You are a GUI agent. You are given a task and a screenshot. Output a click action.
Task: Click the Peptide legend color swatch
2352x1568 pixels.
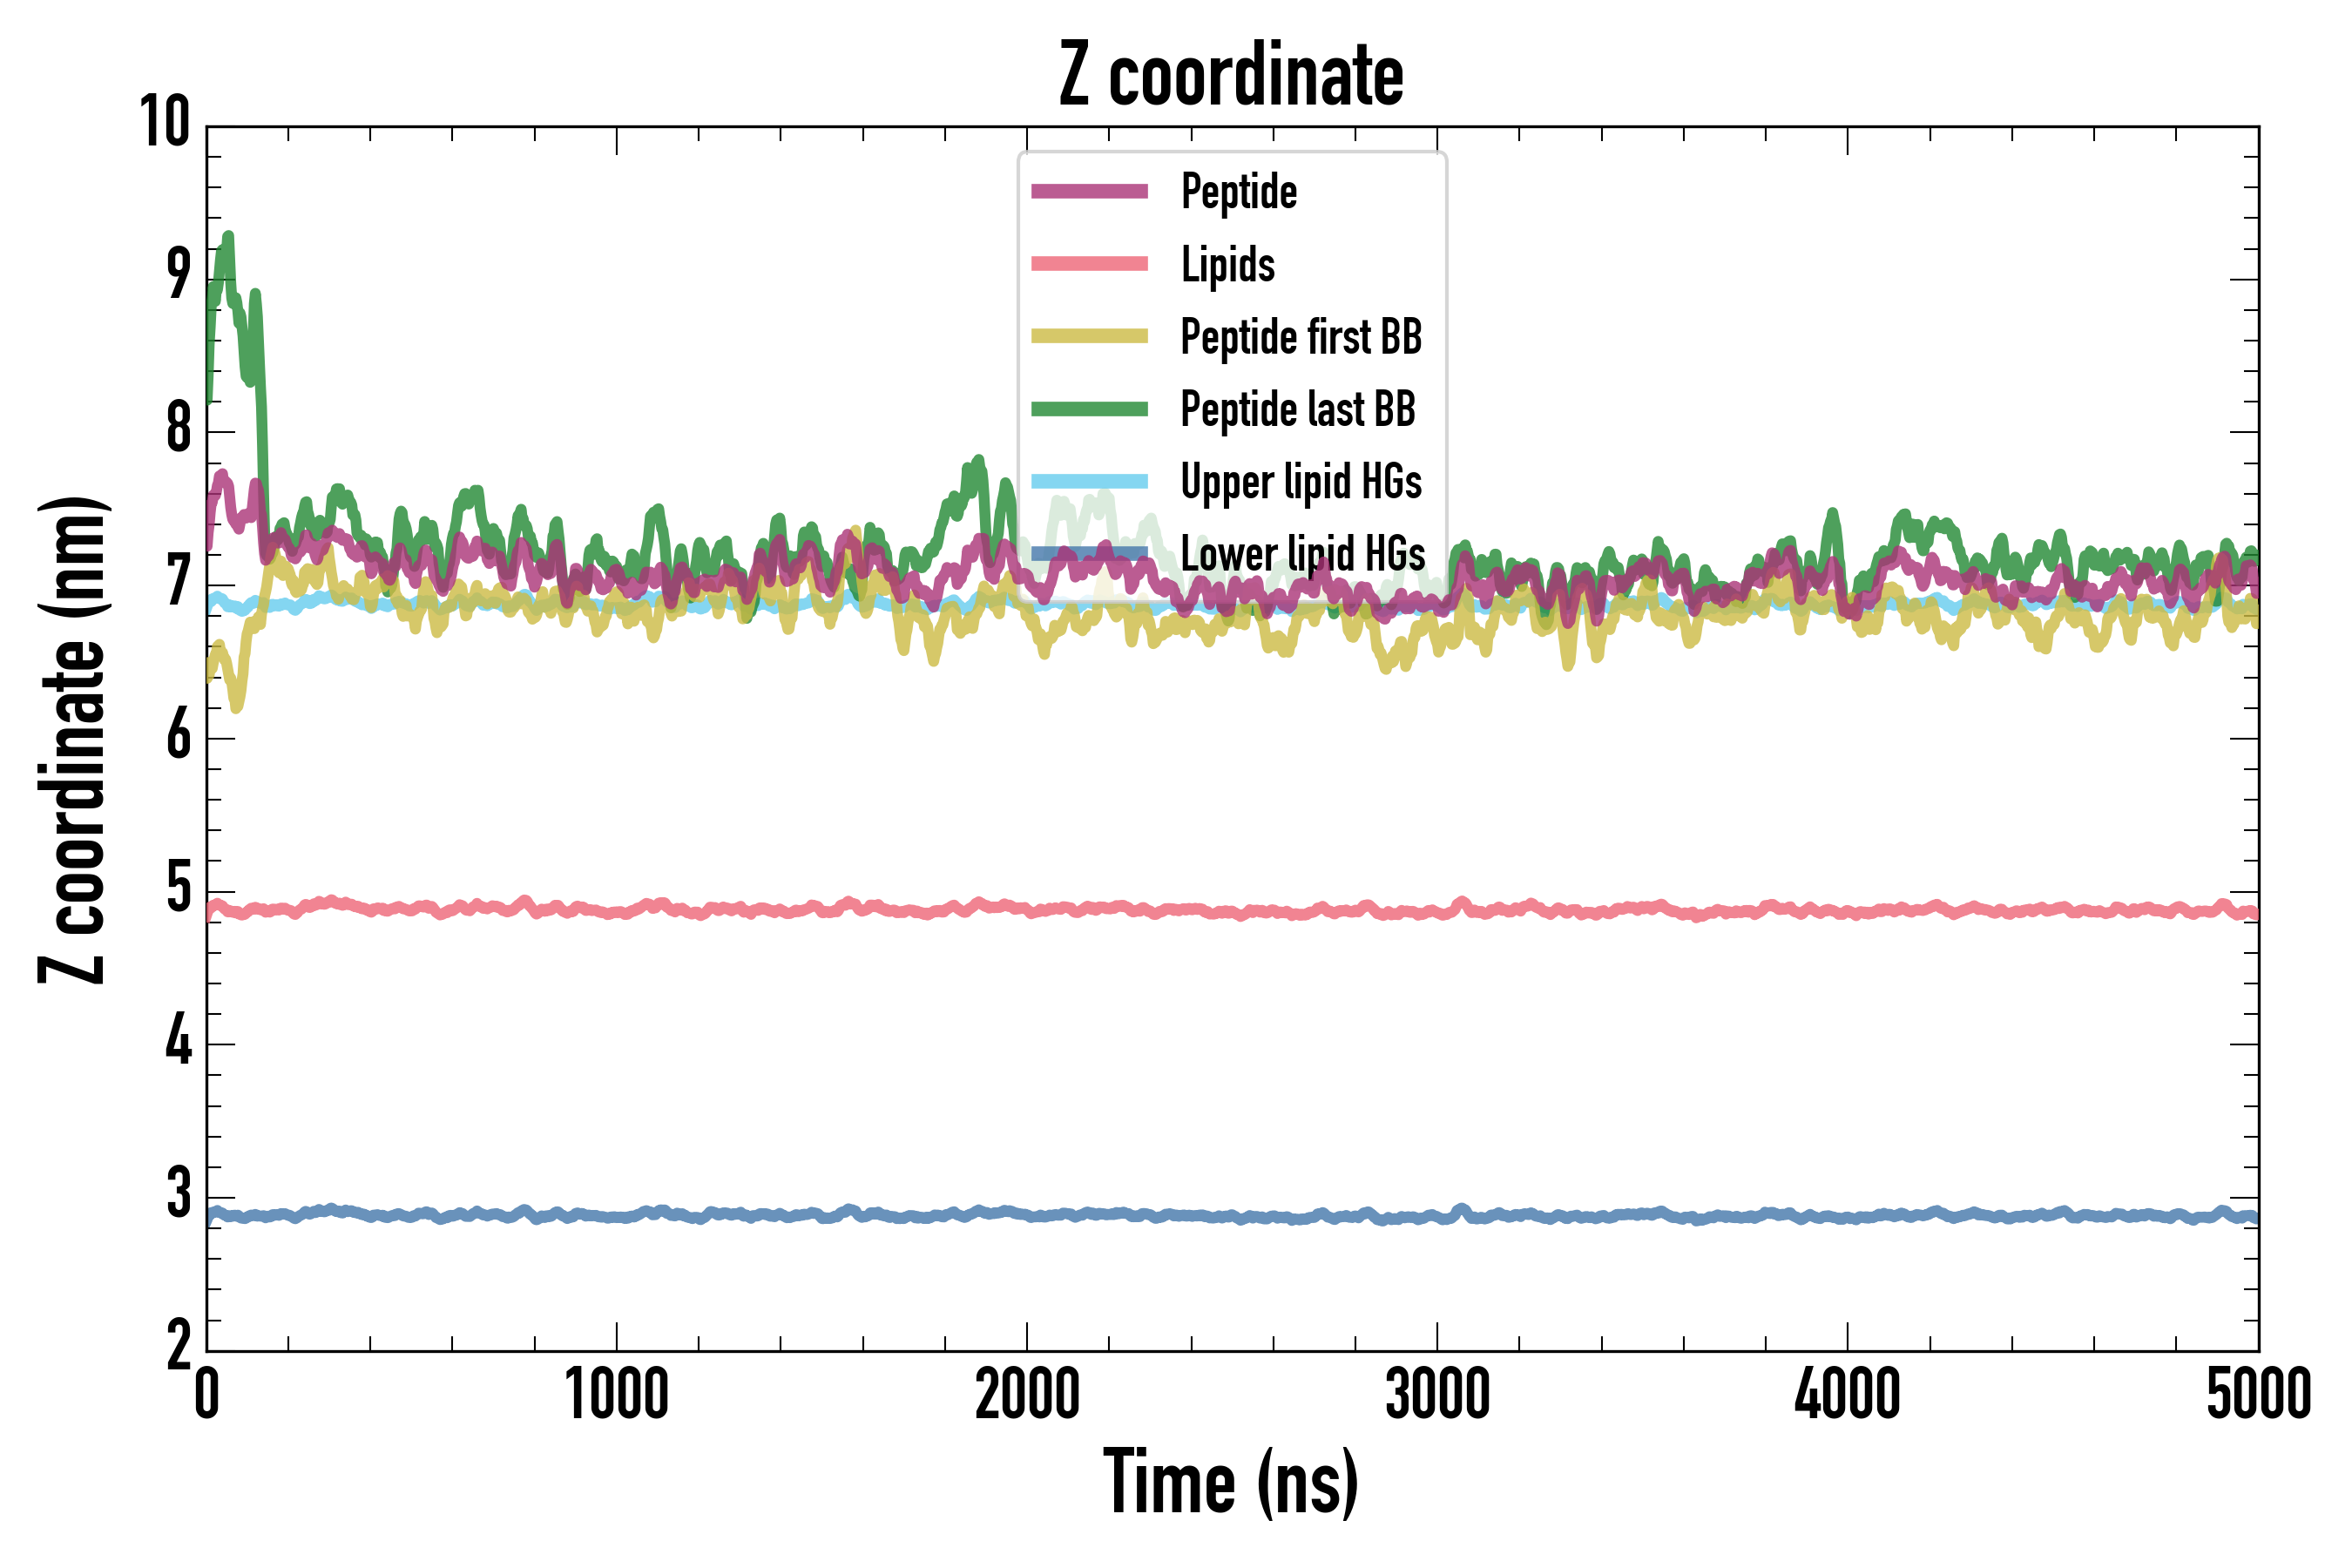coord(1089,191)
